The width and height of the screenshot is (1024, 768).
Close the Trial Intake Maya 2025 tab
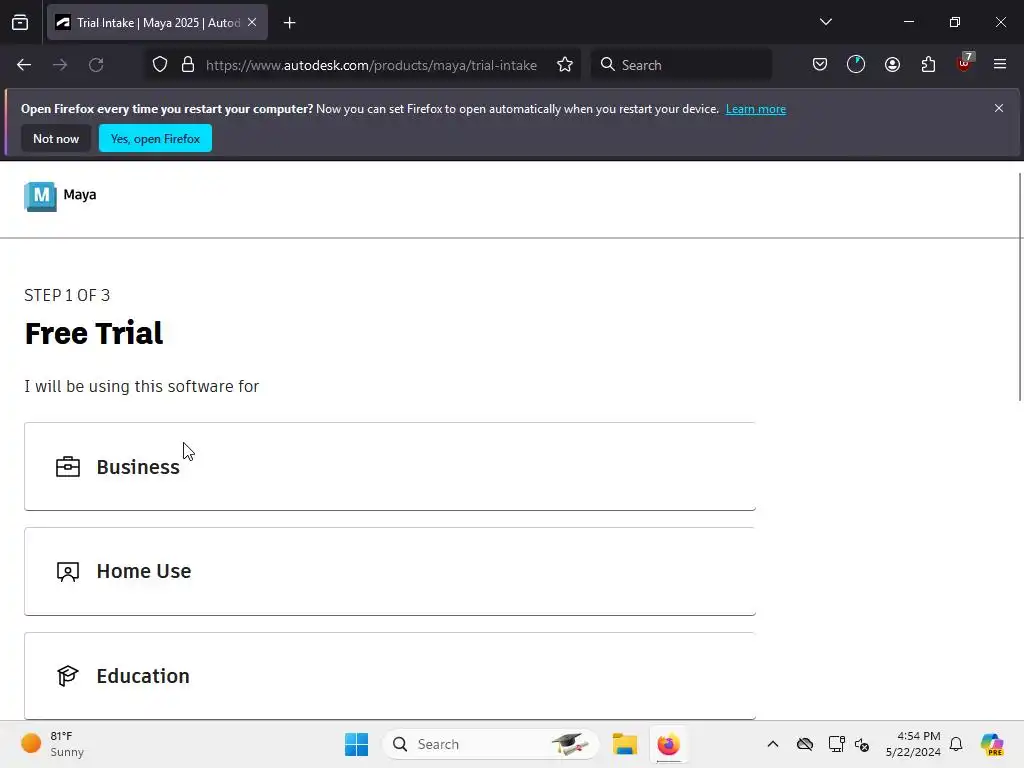[x=252, y=22]
